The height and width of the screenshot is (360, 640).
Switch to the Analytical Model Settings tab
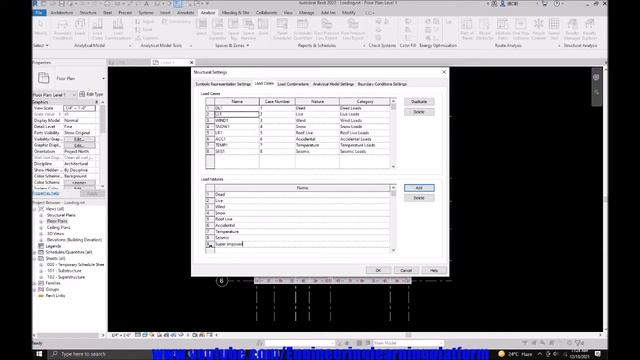(333, 84)
